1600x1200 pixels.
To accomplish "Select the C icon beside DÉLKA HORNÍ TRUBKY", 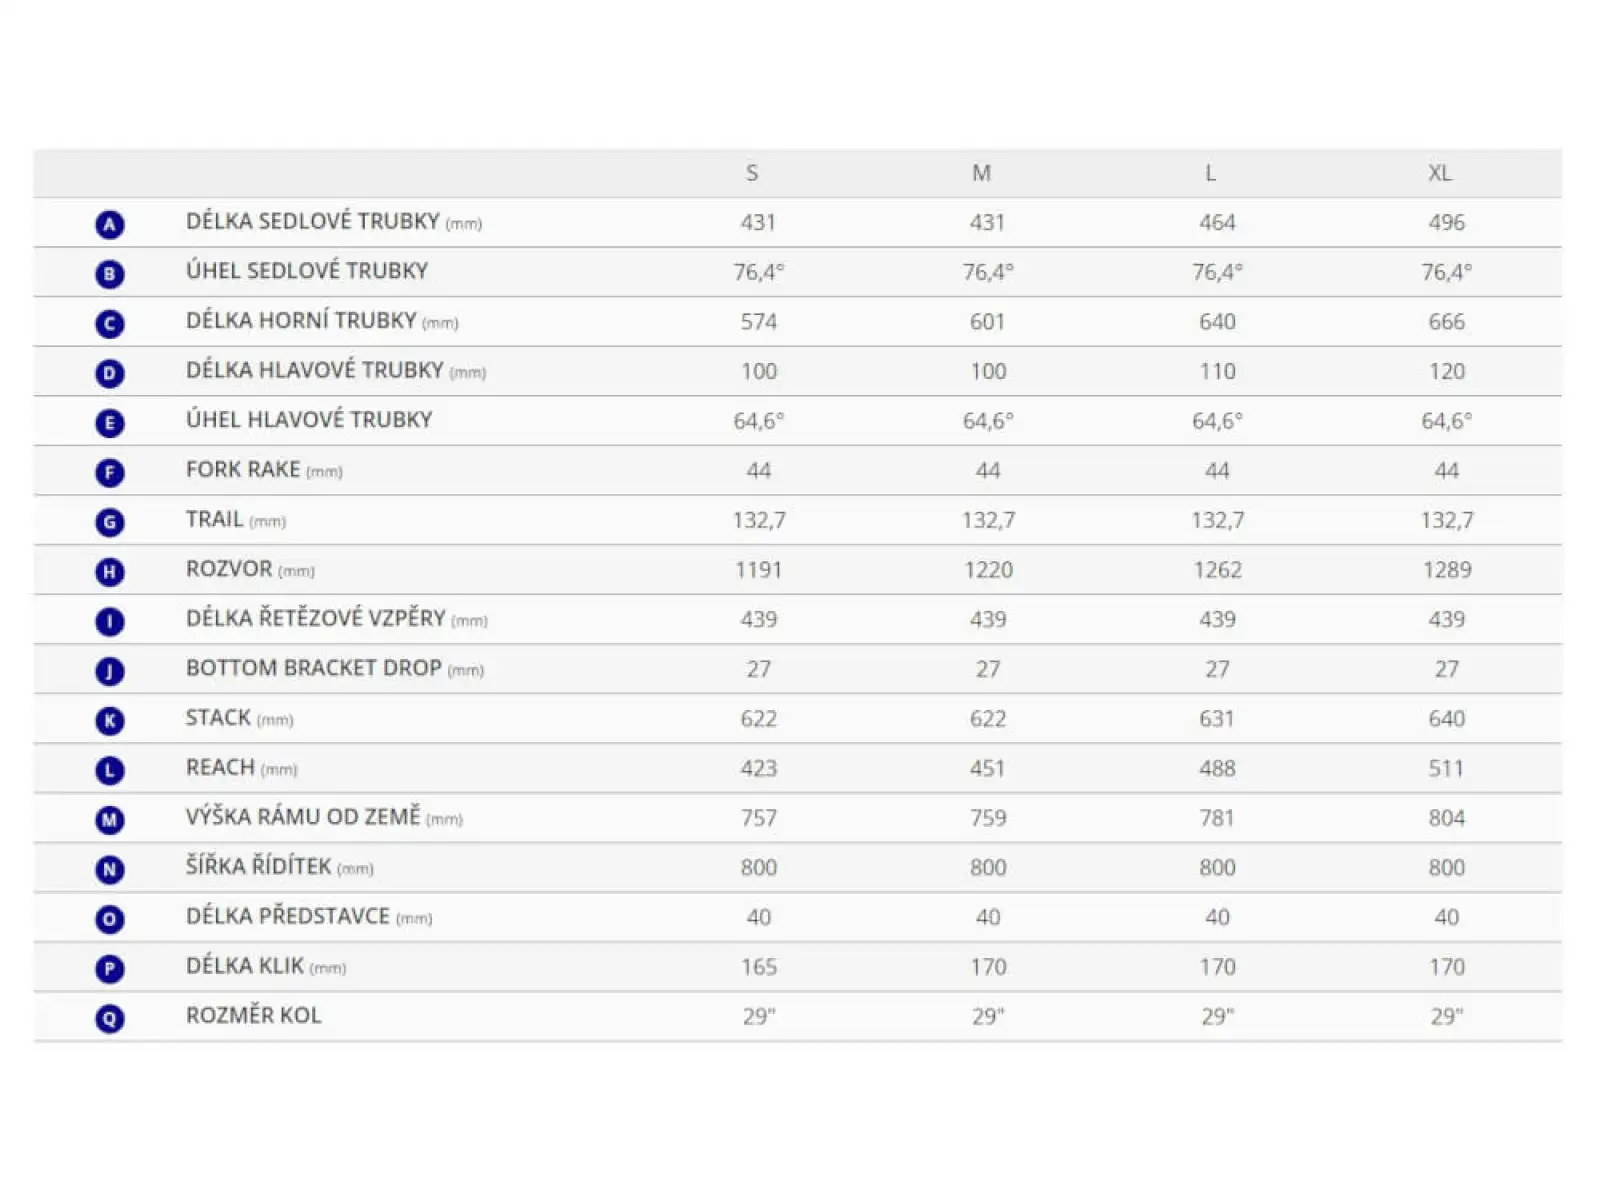I will coord(110,324).
